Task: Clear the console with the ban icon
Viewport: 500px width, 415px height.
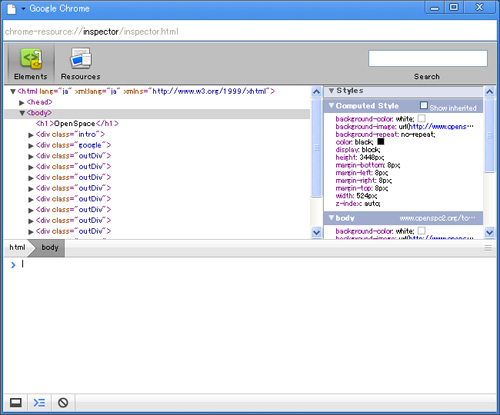Action: pos(63,403)
